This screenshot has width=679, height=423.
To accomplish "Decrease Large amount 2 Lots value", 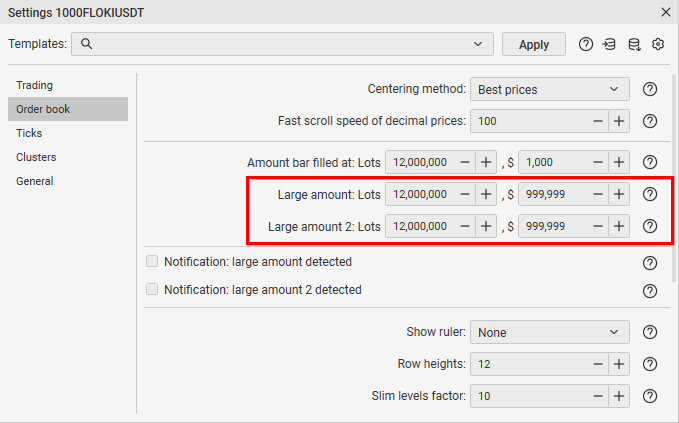I will [465, 226].
